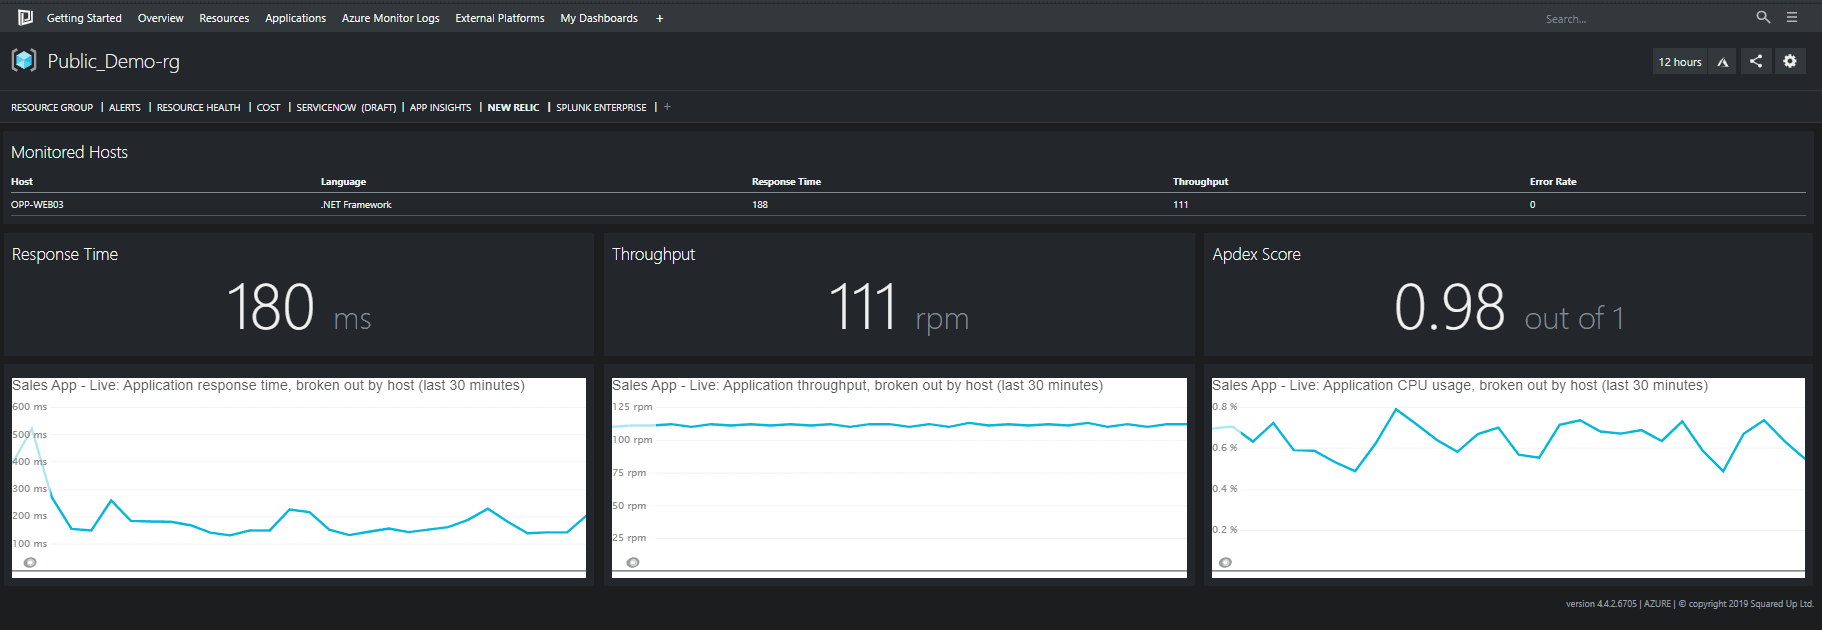This screenshot has width=1822, height=630.
Task: Click the 111 rpm Throughput value
Action: (899, 307)
